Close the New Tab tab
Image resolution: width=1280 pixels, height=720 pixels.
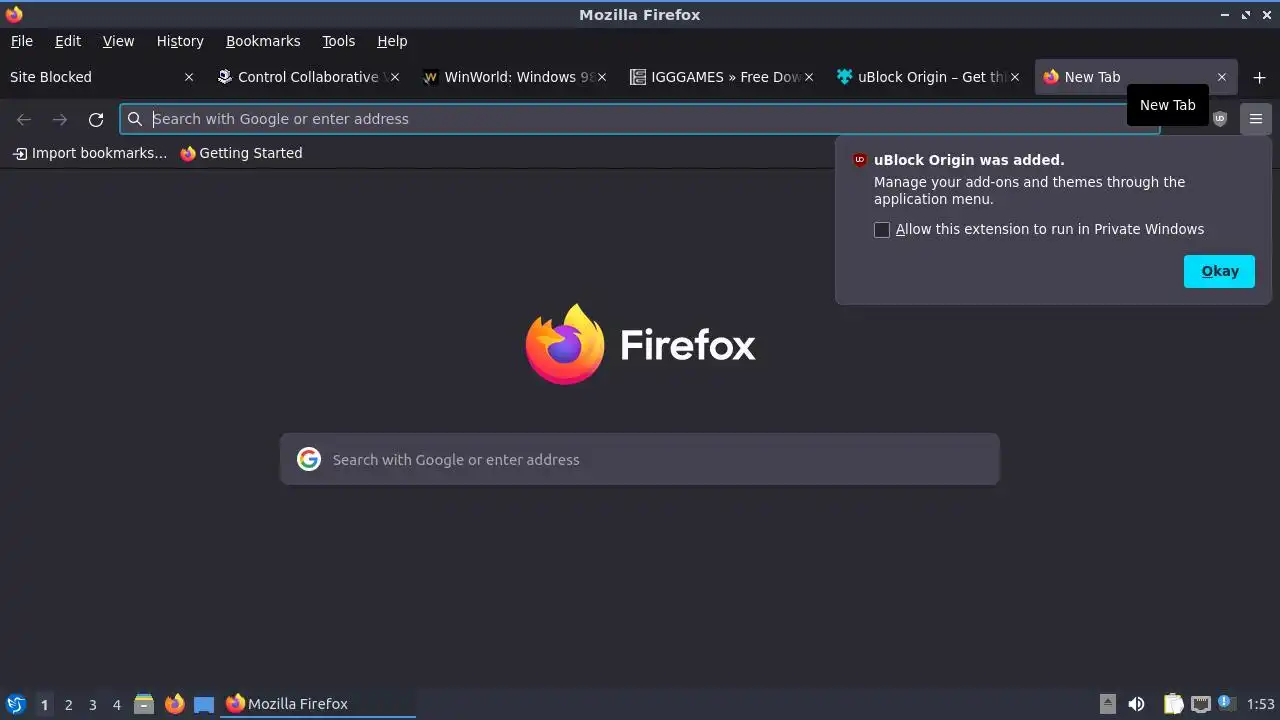[x=1221, y=77]
